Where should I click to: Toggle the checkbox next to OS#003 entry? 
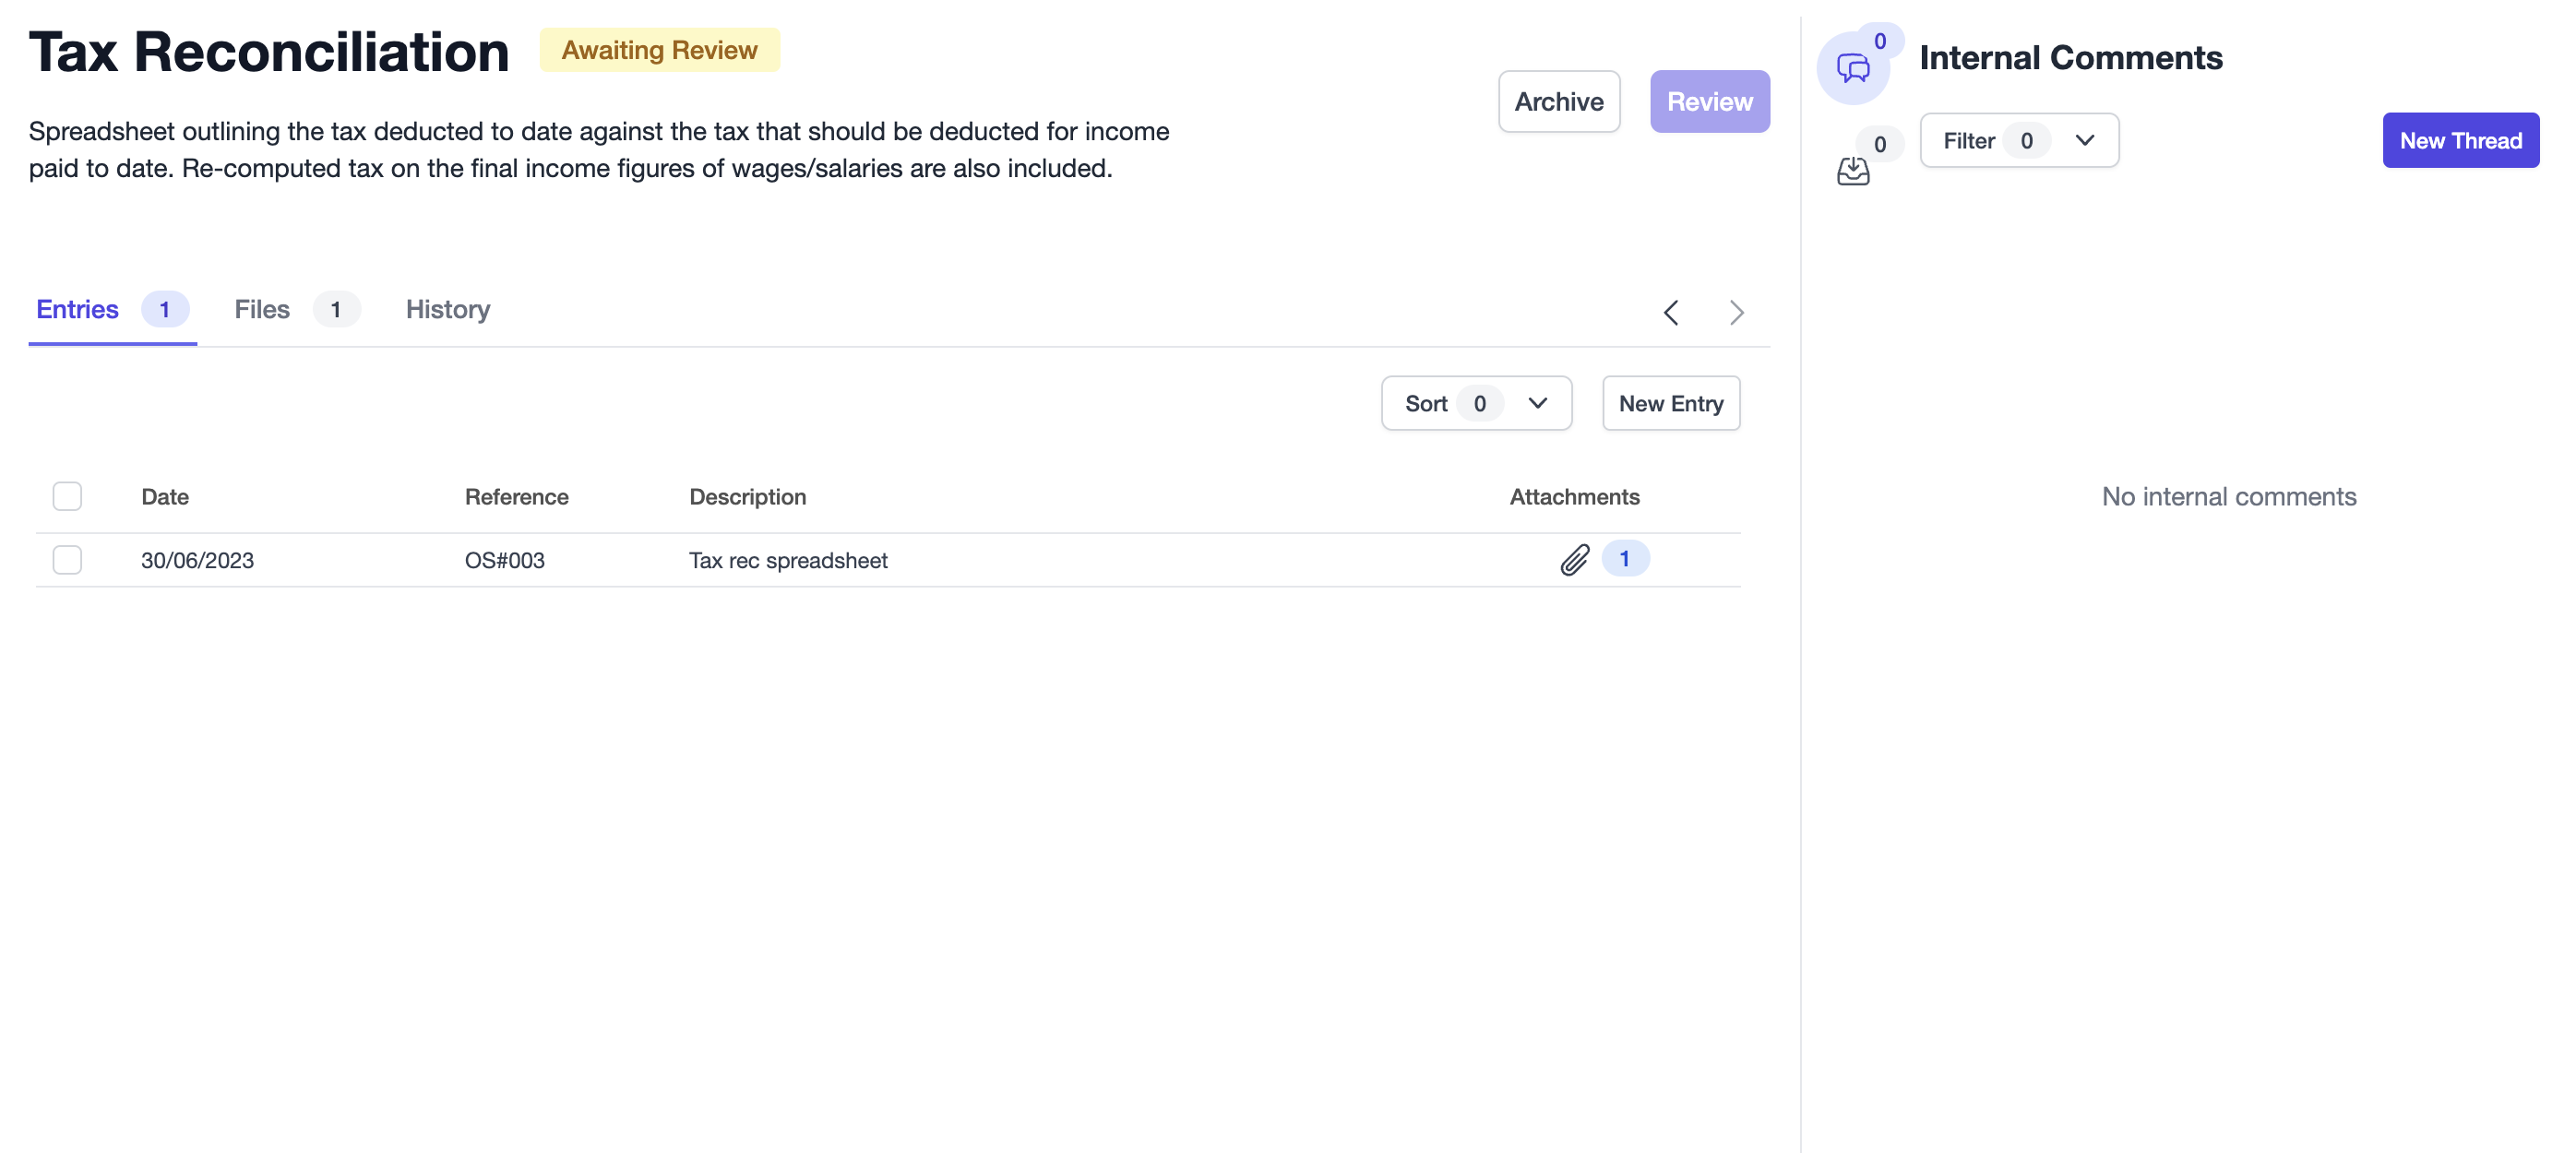pos(67,558)
